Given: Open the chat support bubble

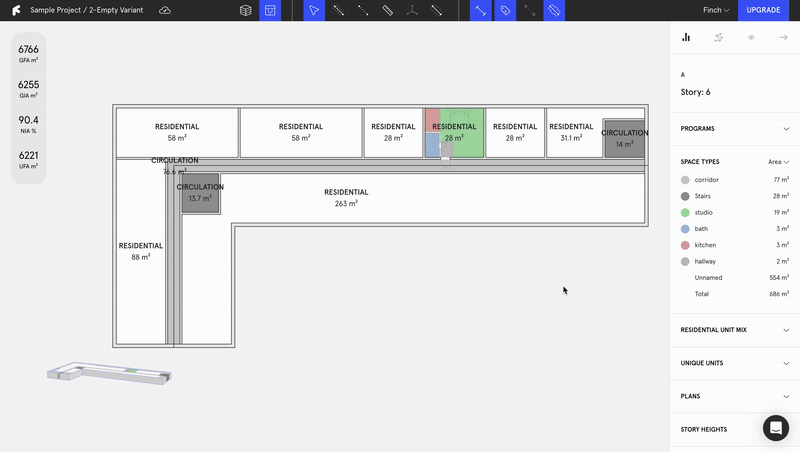Looking at the screenshot, I should pyautogui.click(x=775, y=428).
